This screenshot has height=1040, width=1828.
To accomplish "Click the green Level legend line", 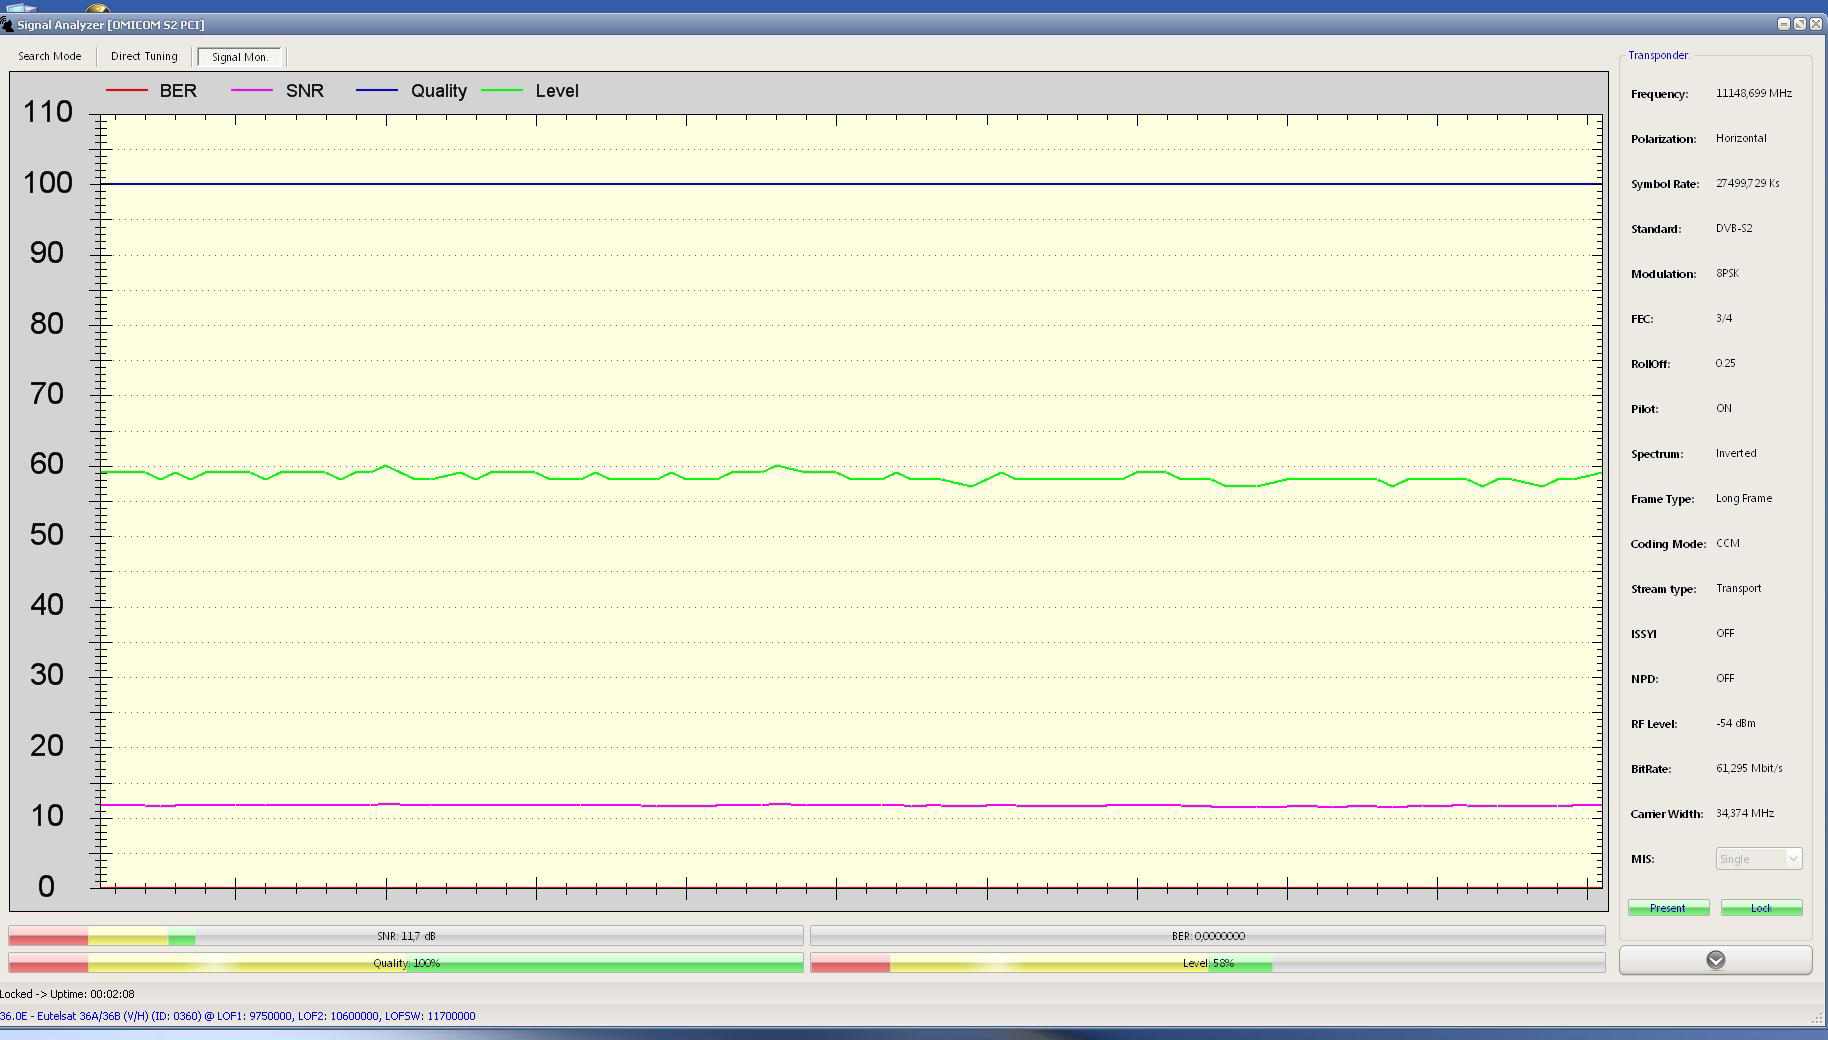I will click(x=502, y=91).
